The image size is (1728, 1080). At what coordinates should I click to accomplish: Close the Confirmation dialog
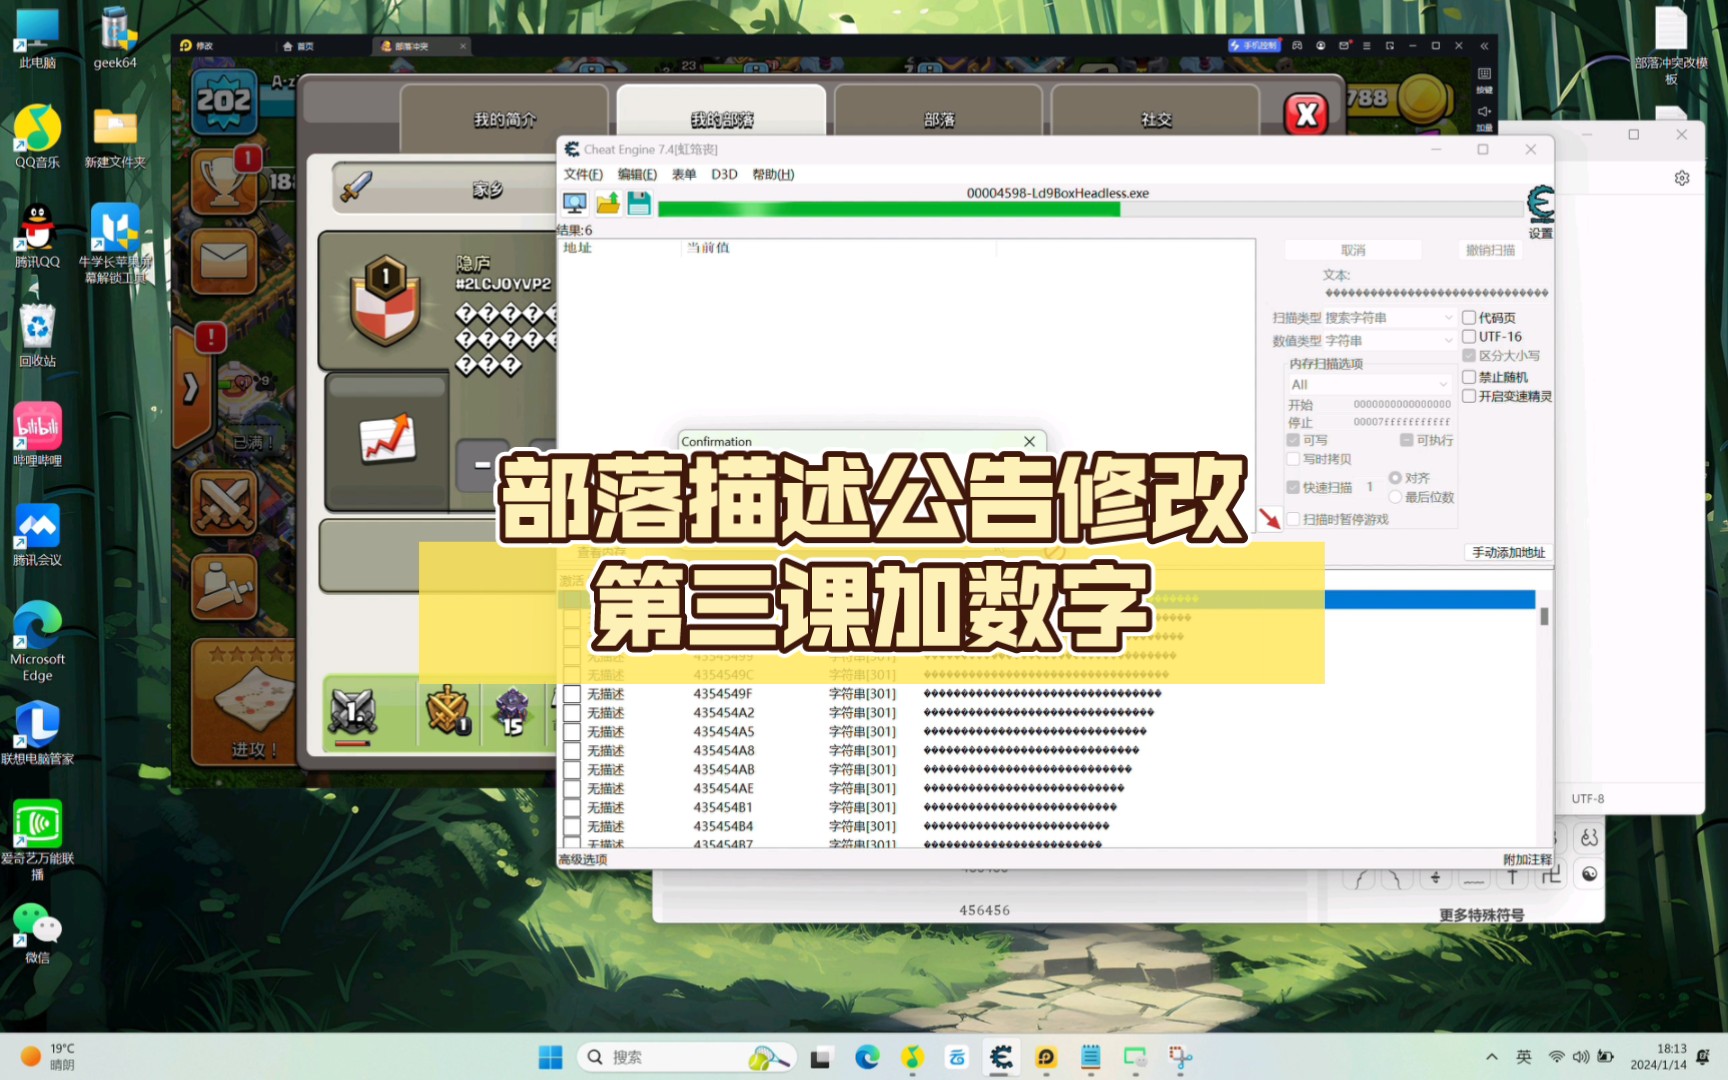tap(1029, 441)
